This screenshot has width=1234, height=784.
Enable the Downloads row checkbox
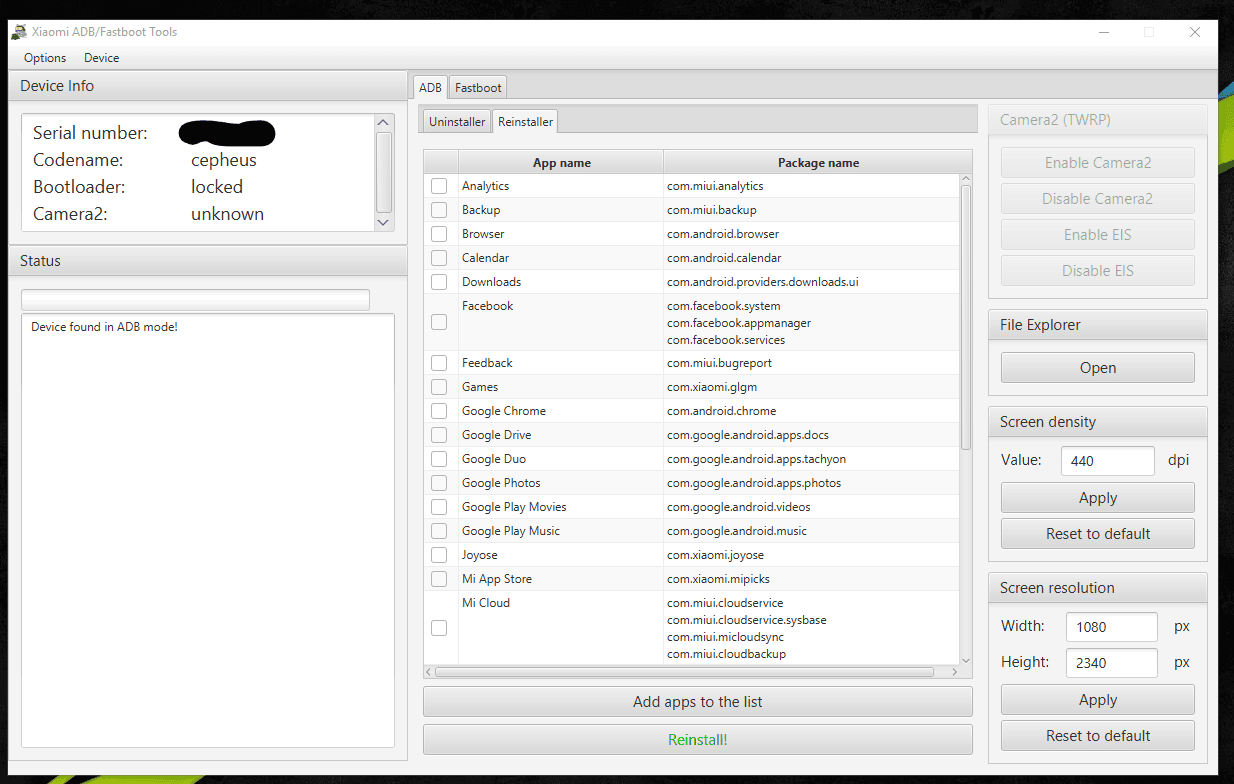click(x=439, y=282)
